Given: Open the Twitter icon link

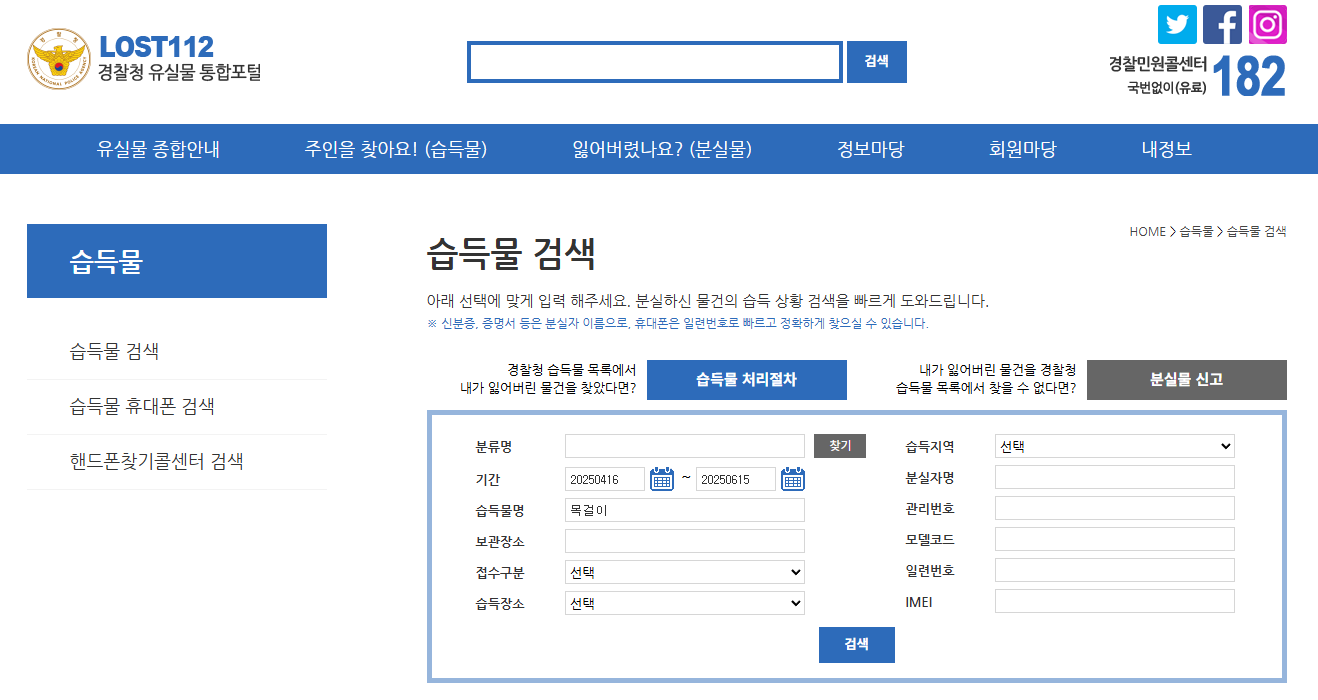Looking at the screenshot, I should [1177, 25].
